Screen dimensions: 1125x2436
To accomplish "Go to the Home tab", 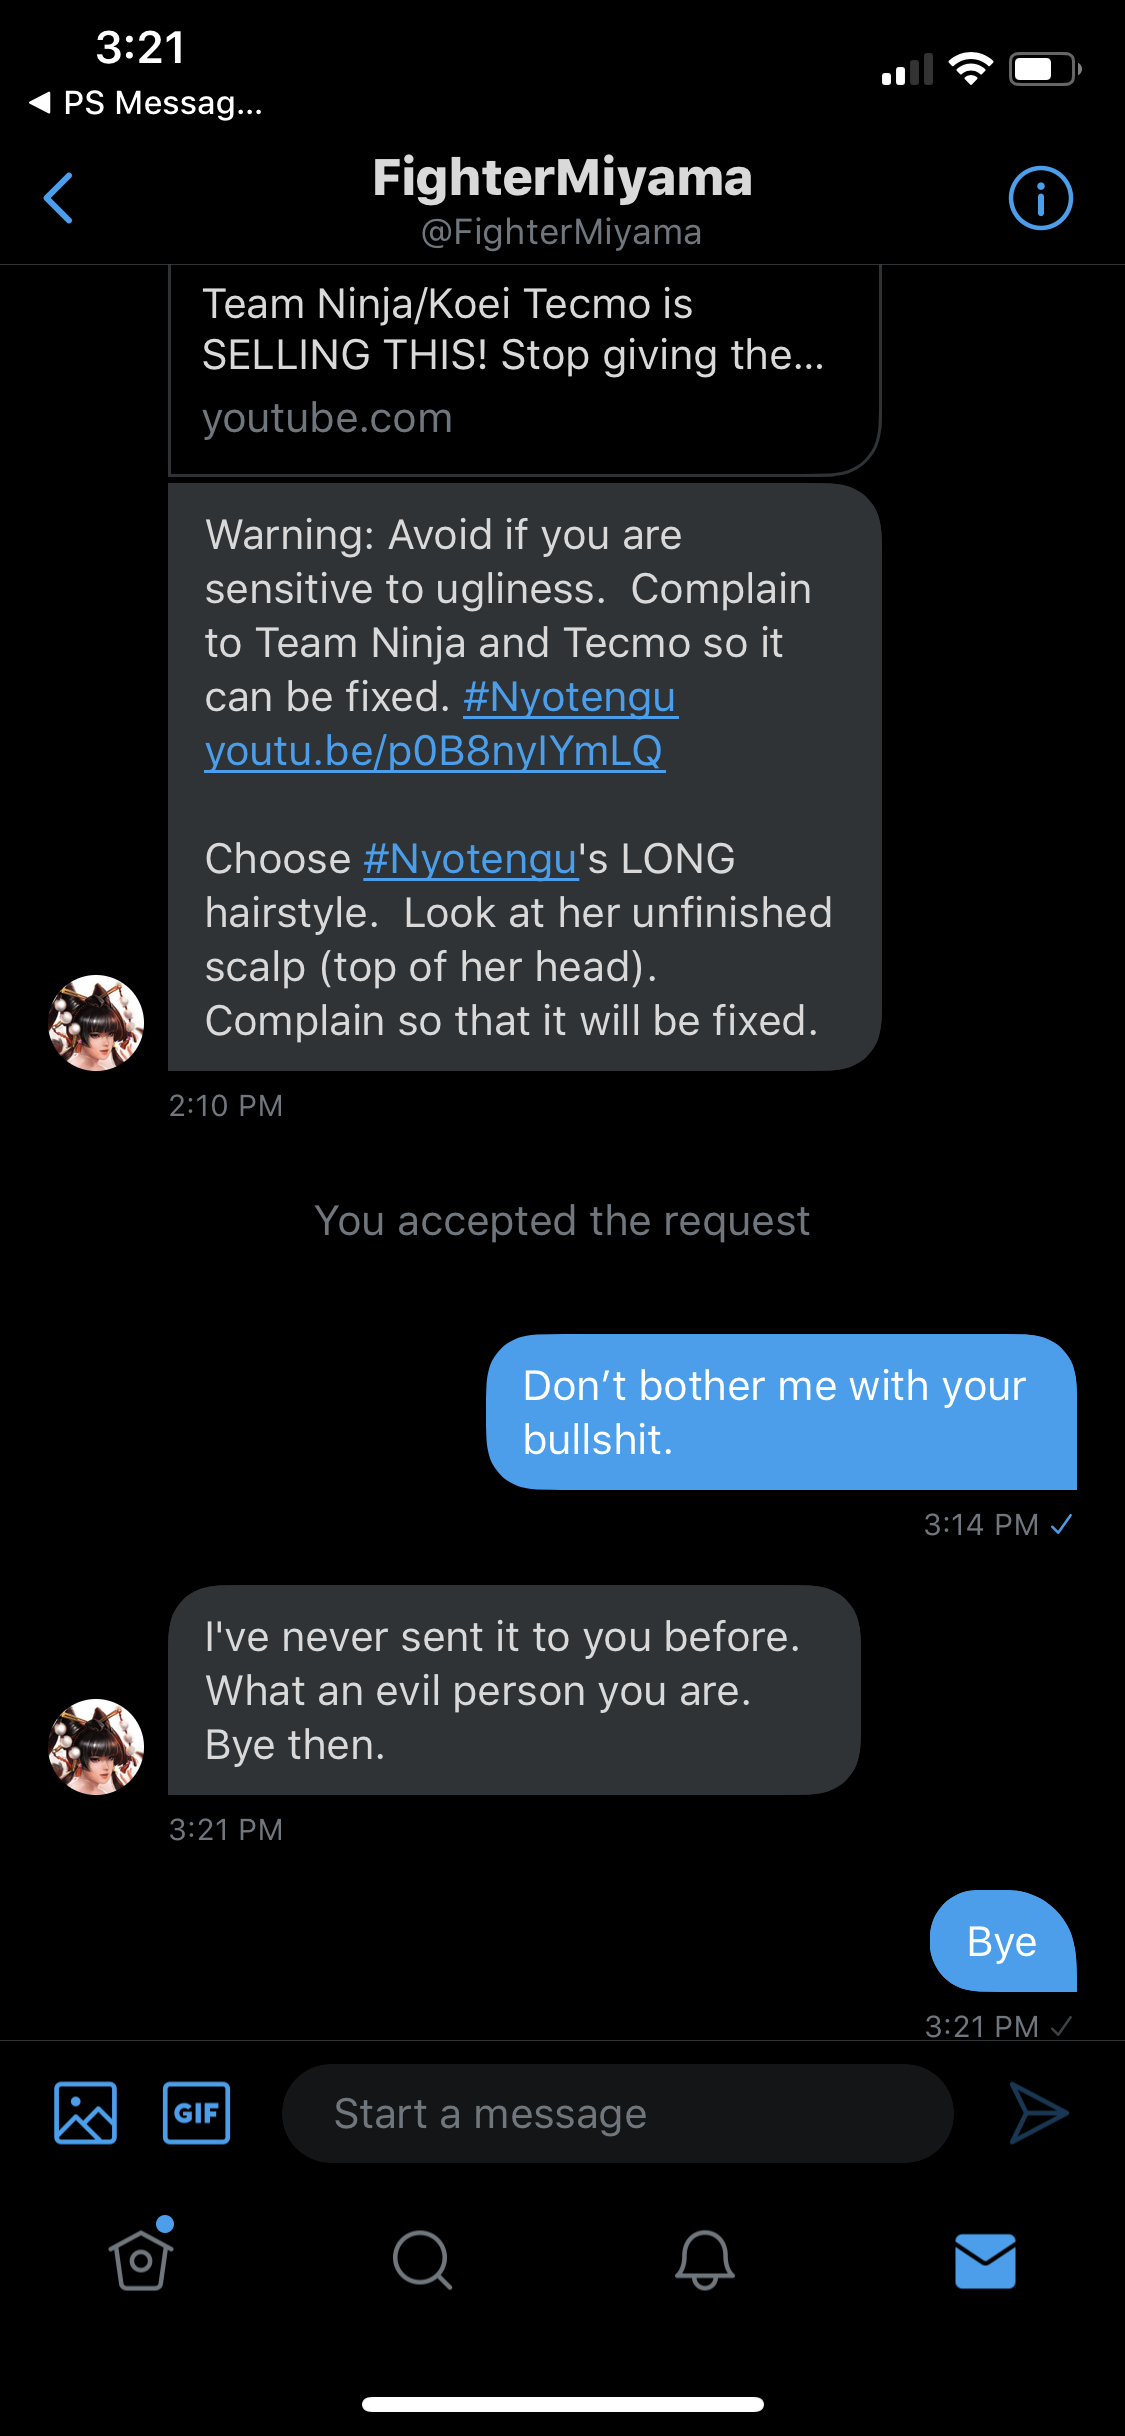I will click(141, 2259).
